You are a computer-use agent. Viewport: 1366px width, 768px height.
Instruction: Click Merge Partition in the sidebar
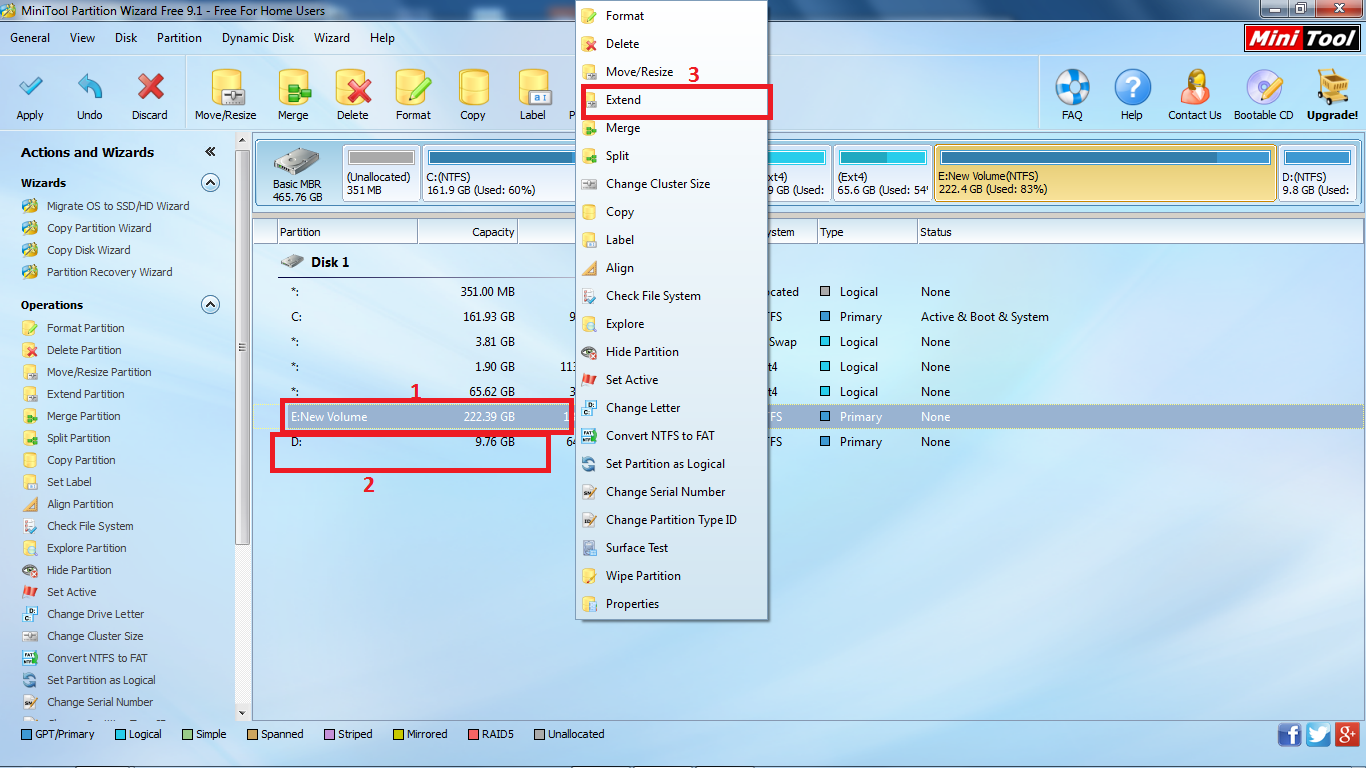pos(84,416)
